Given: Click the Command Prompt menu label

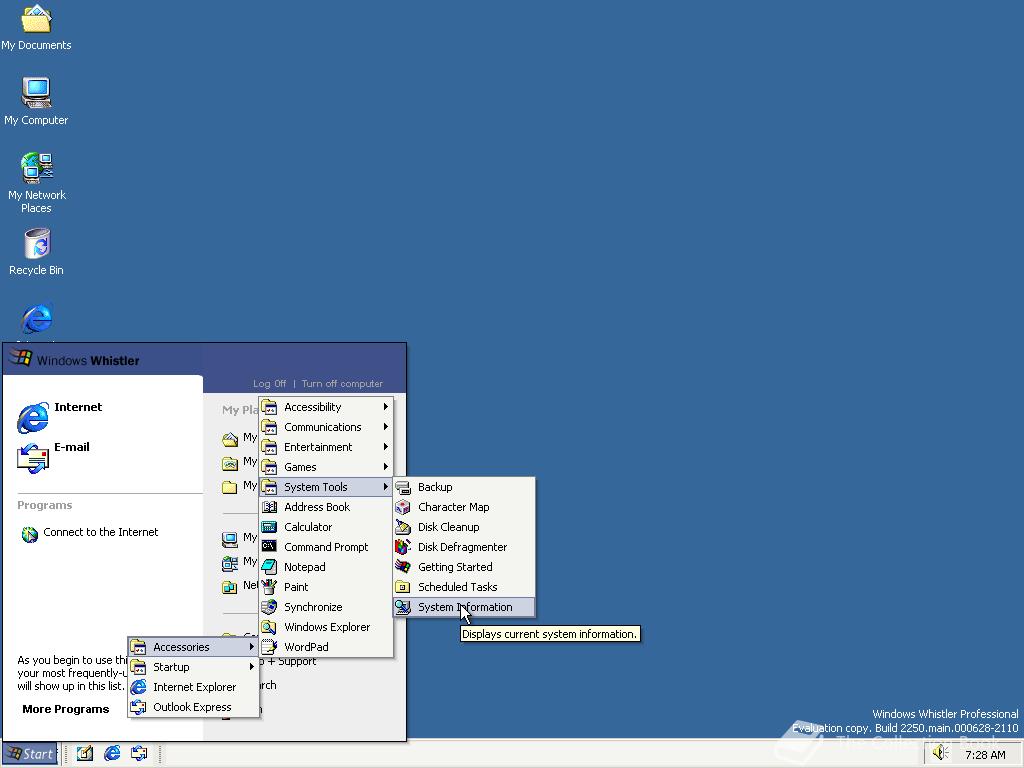Looking at the screenshot, I should (326, 547).
